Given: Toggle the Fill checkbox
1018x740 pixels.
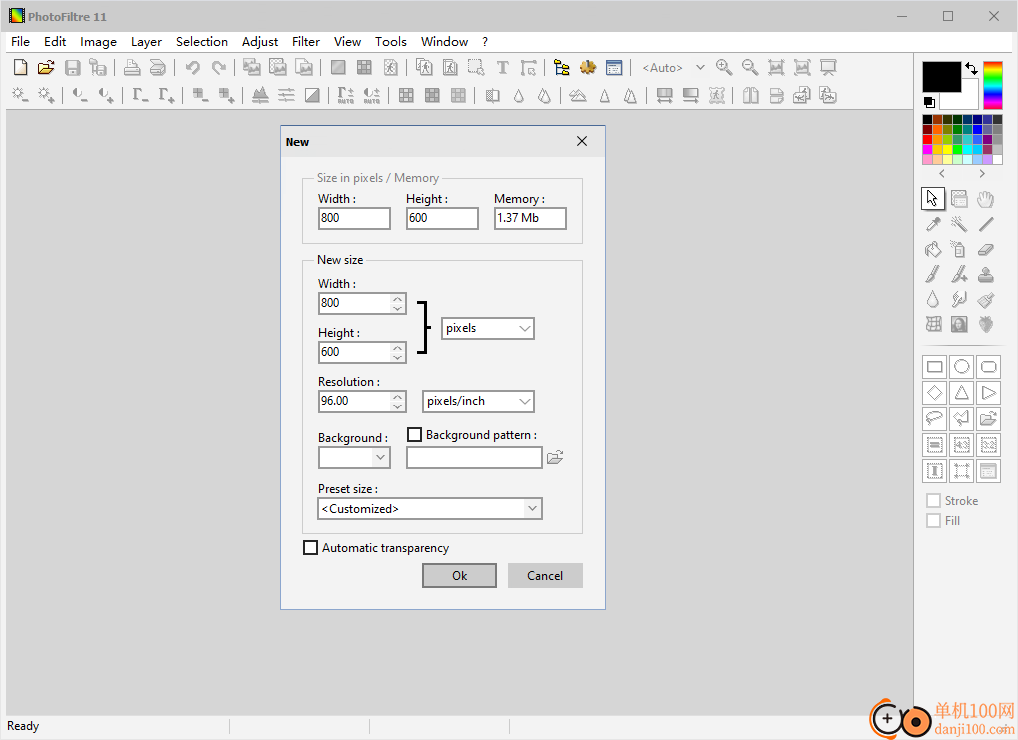Looking at the screenshot, I should point(934,521).
